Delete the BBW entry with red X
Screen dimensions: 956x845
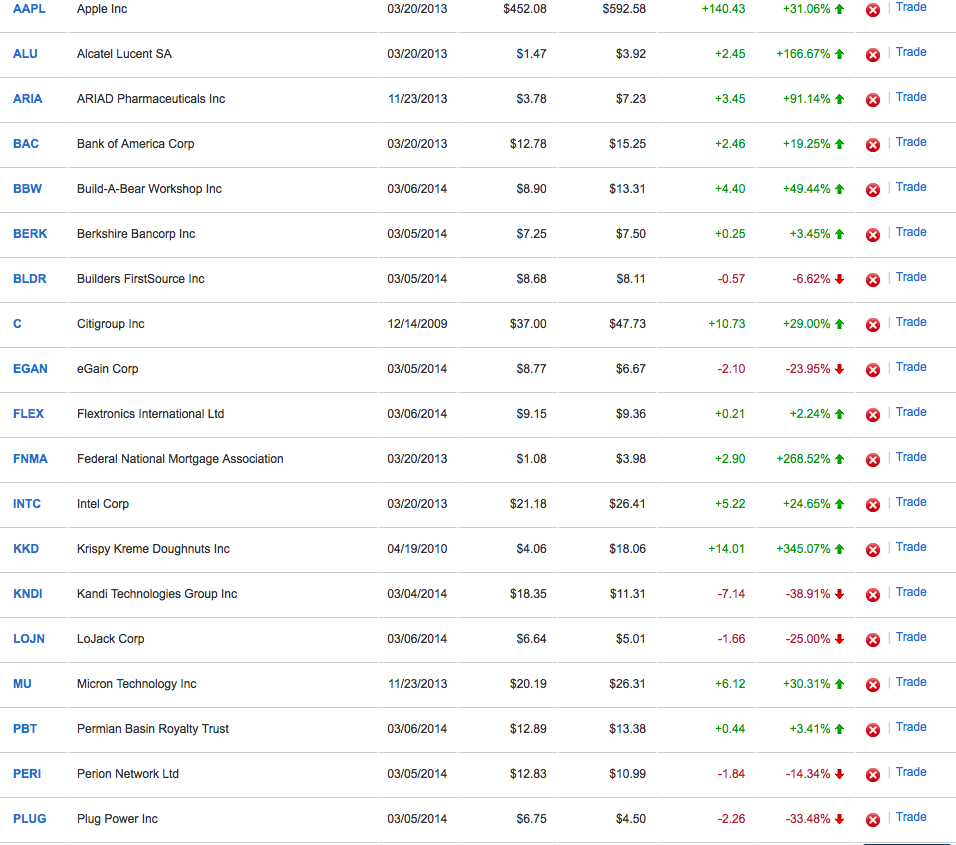872,190
